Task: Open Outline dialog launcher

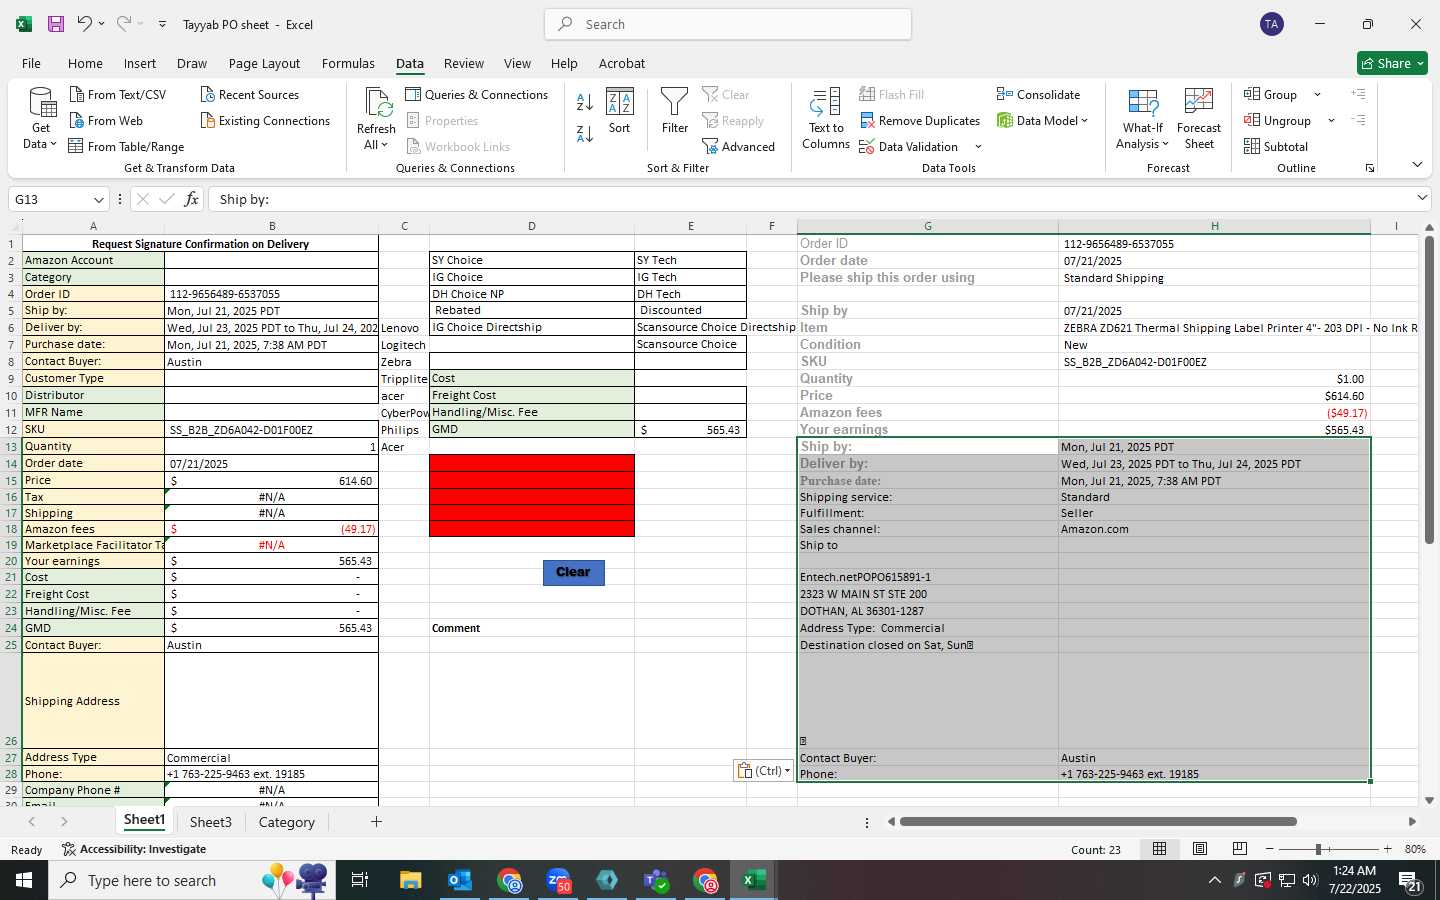Action: pos(1370,168)
